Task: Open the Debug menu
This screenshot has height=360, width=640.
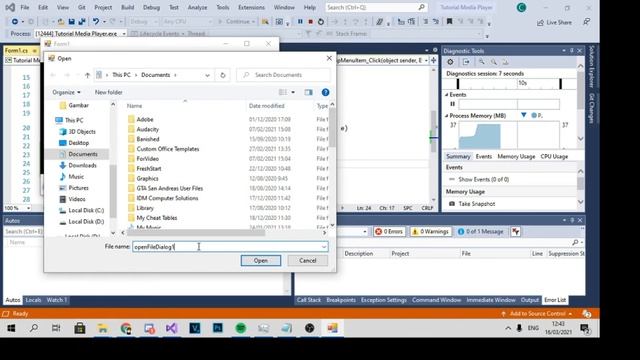Action: [151, 7]
